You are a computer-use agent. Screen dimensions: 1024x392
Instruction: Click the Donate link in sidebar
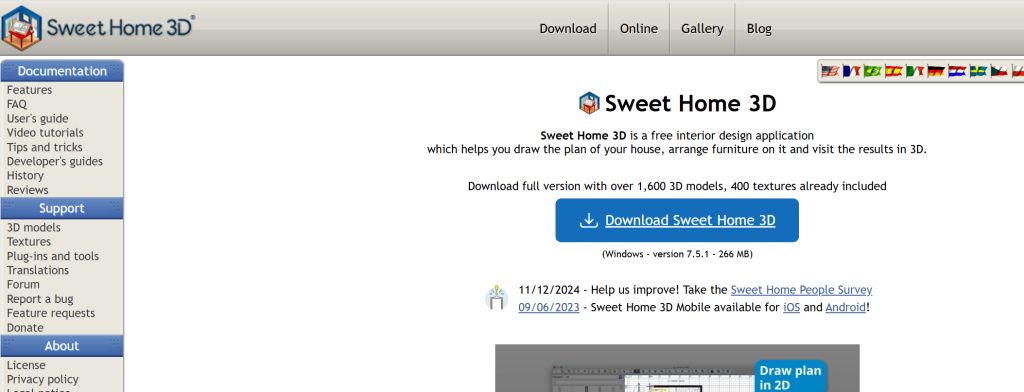(x=25, y=328)
